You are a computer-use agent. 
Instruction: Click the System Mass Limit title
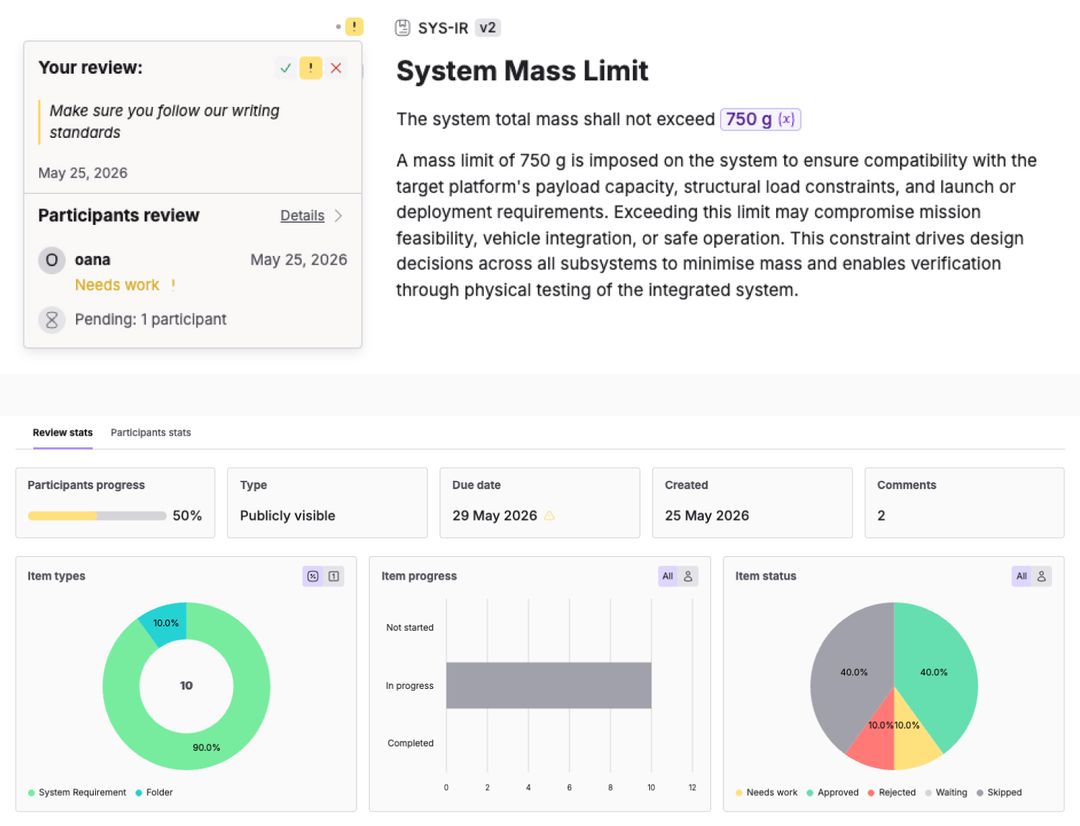(522, 70)
